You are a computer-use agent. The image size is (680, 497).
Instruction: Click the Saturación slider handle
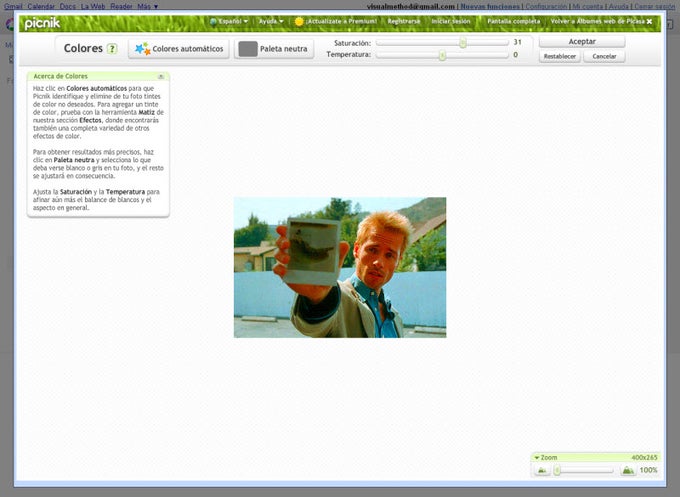463,43
